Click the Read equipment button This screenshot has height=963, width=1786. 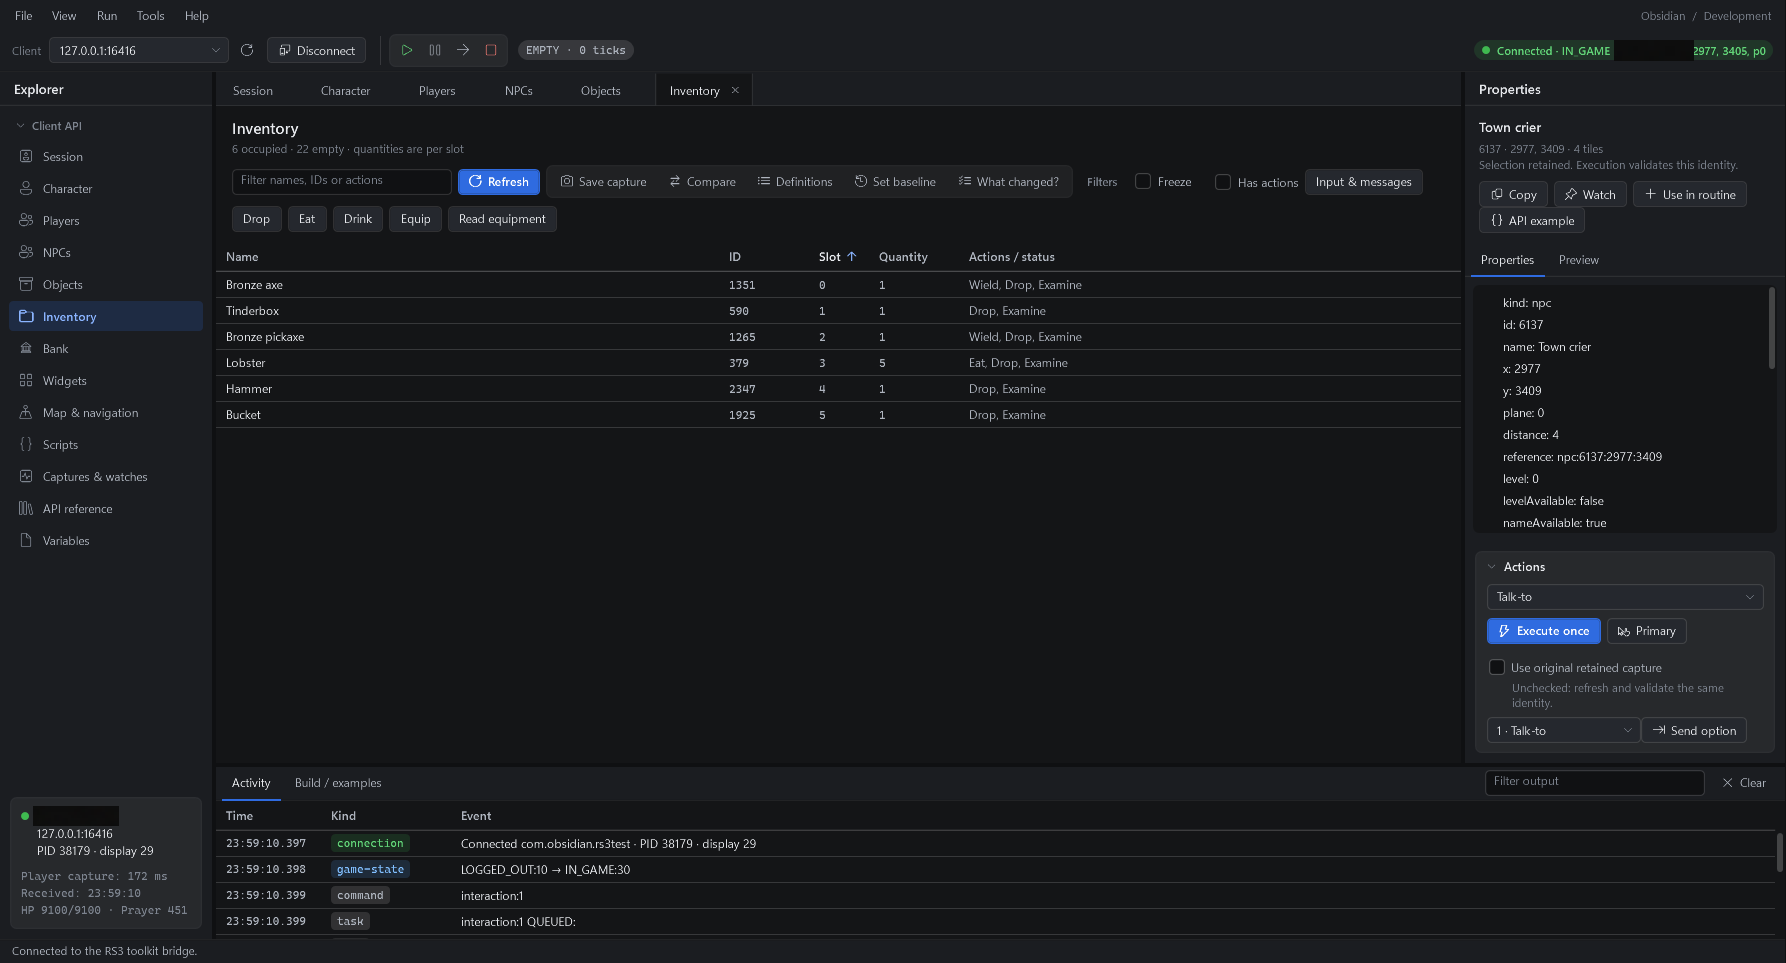pyautogui.click(x=502, y=219)
